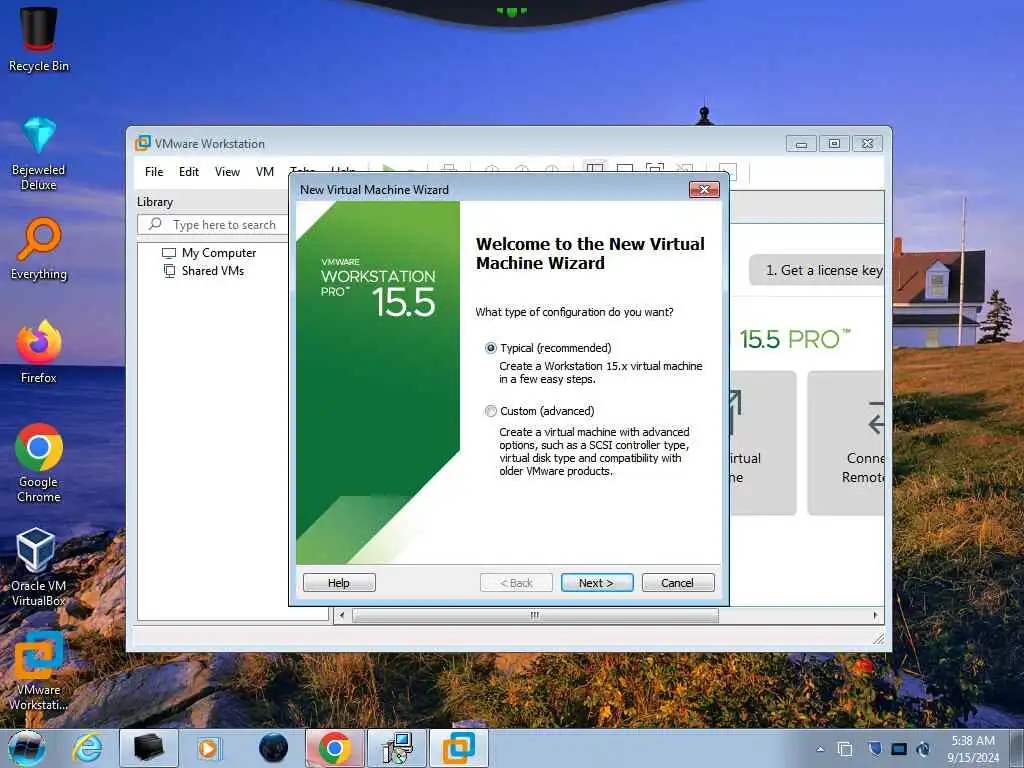
Task: Open the Recycle Bin desktop icon
Action: click(39, 39)
